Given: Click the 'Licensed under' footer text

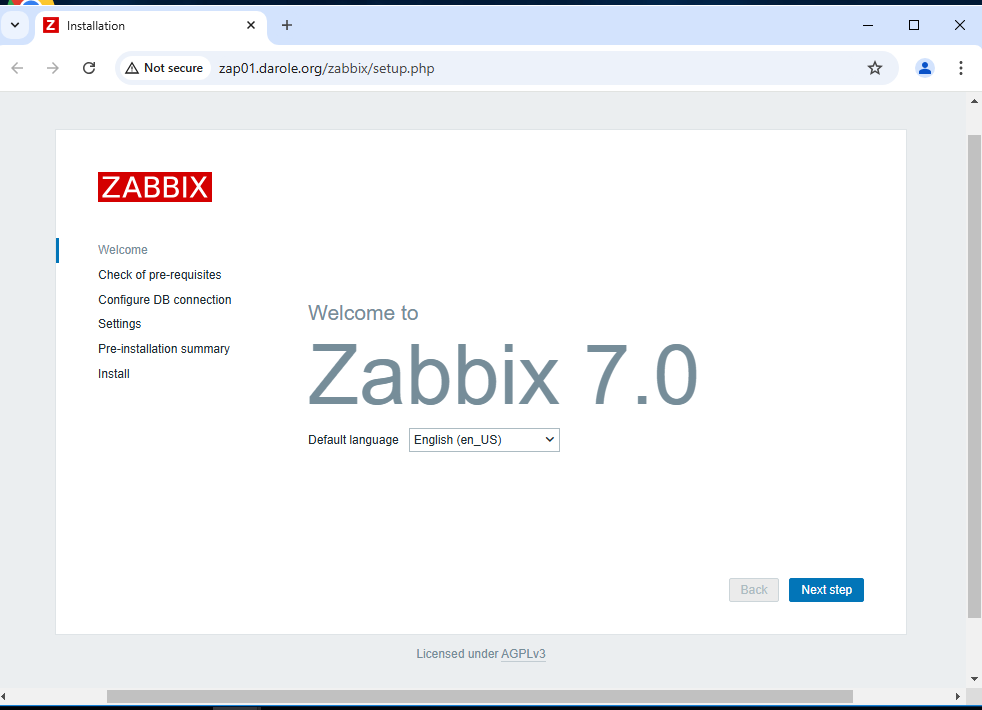Looking at the screenshot, I should (457, 654).
